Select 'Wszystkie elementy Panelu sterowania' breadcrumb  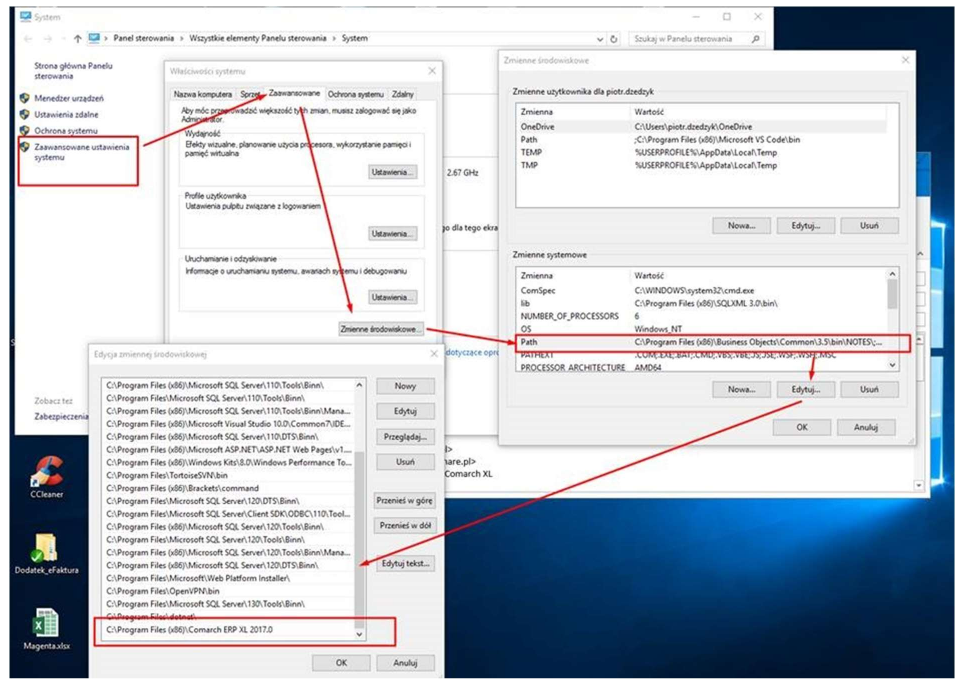coord(258,39)
